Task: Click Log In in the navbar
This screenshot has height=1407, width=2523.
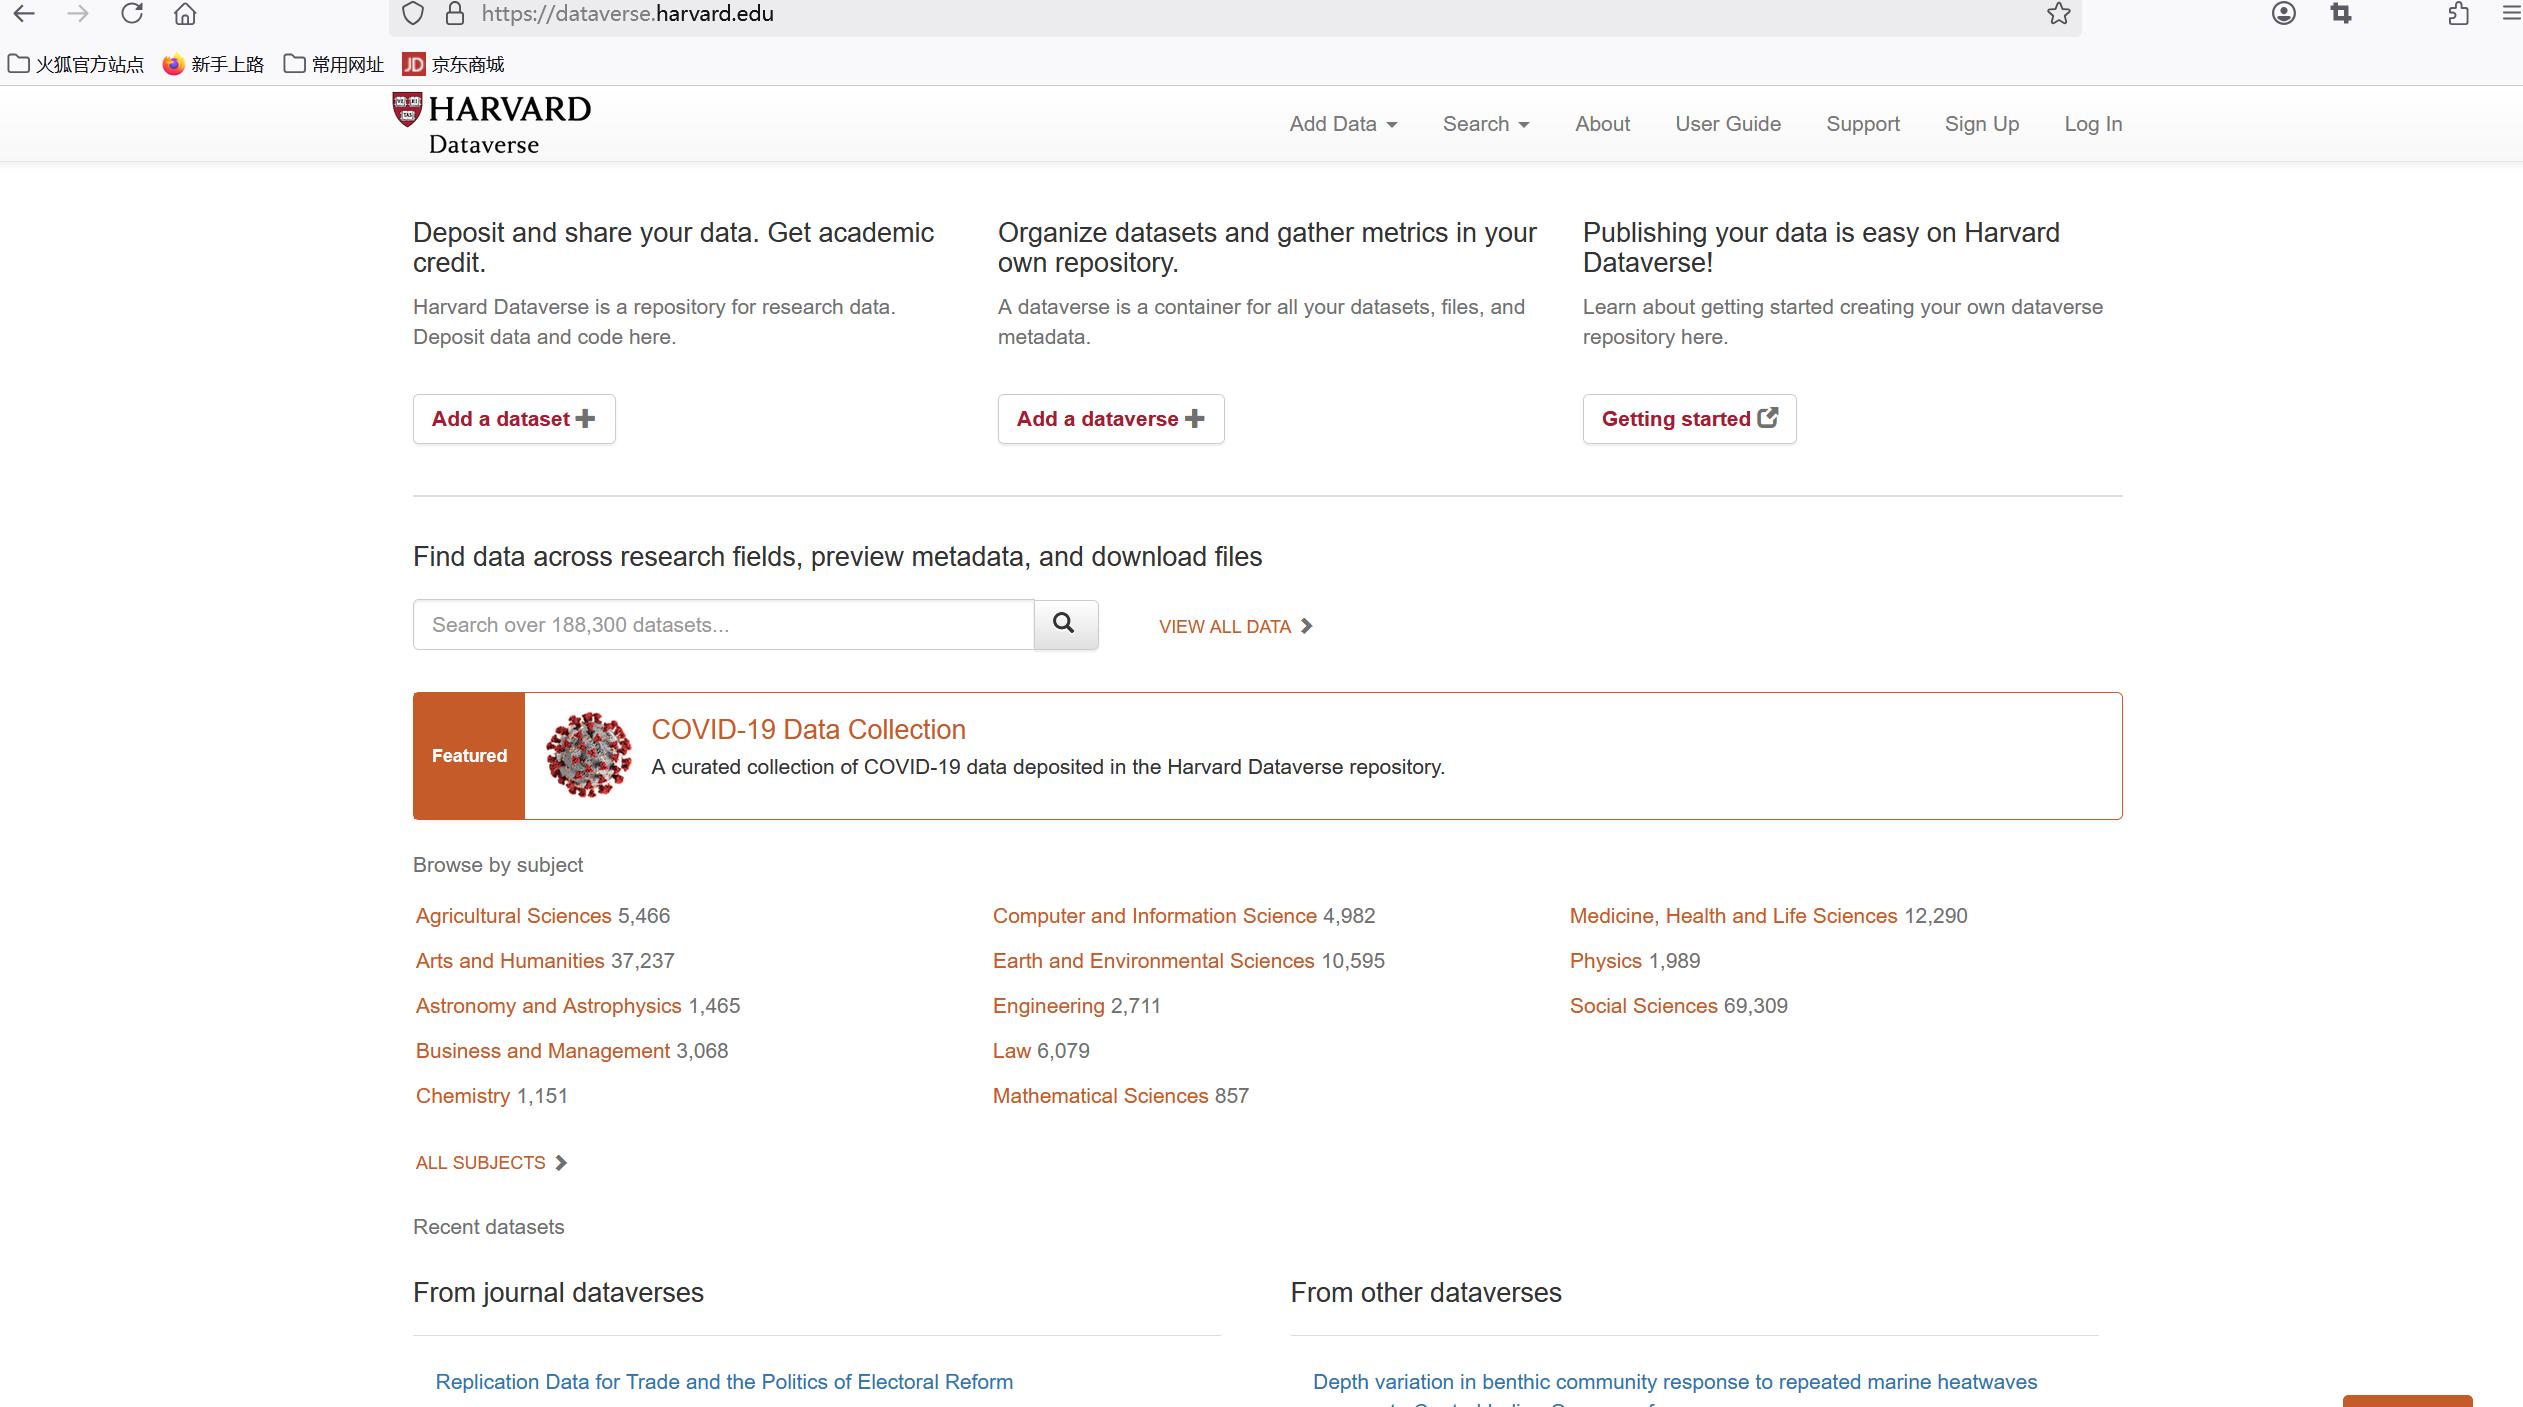Action: click(2093, 124)
